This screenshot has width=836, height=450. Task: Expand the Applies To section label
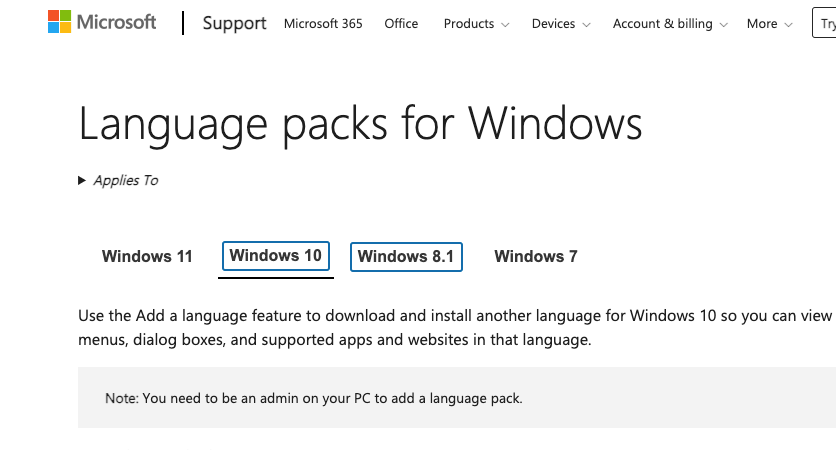click(x=126, y=181)
